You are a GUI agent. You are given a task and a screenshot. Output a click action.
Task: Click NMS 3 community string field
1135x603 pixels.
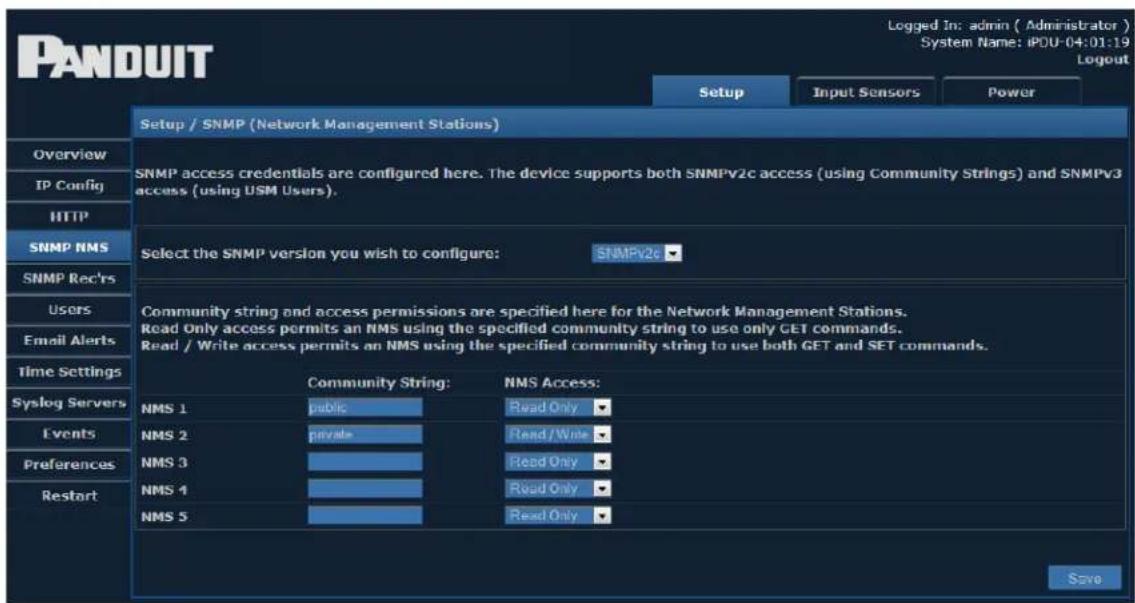[x=365, y=462]
